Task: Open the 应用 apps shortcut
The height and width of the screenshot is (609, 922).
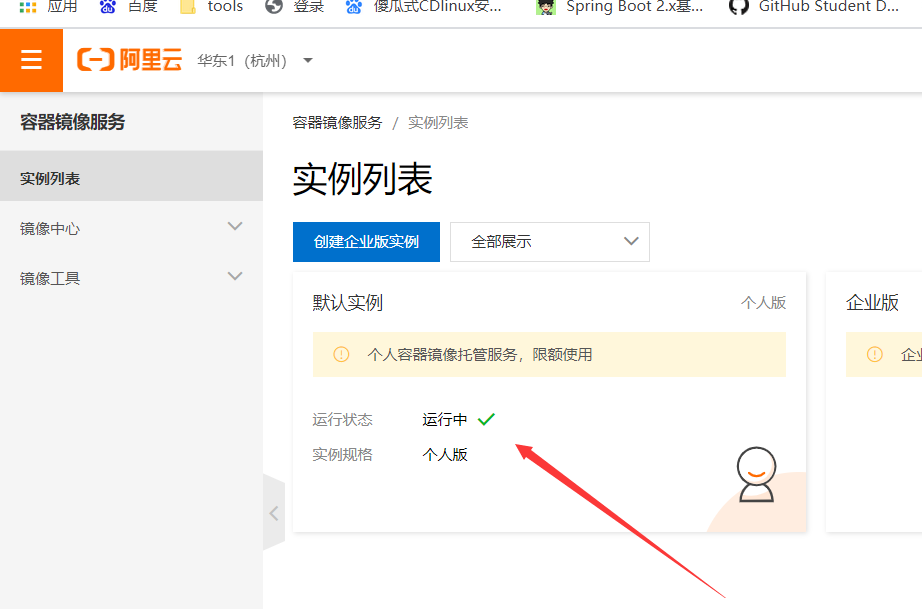Action: [49, 7]
